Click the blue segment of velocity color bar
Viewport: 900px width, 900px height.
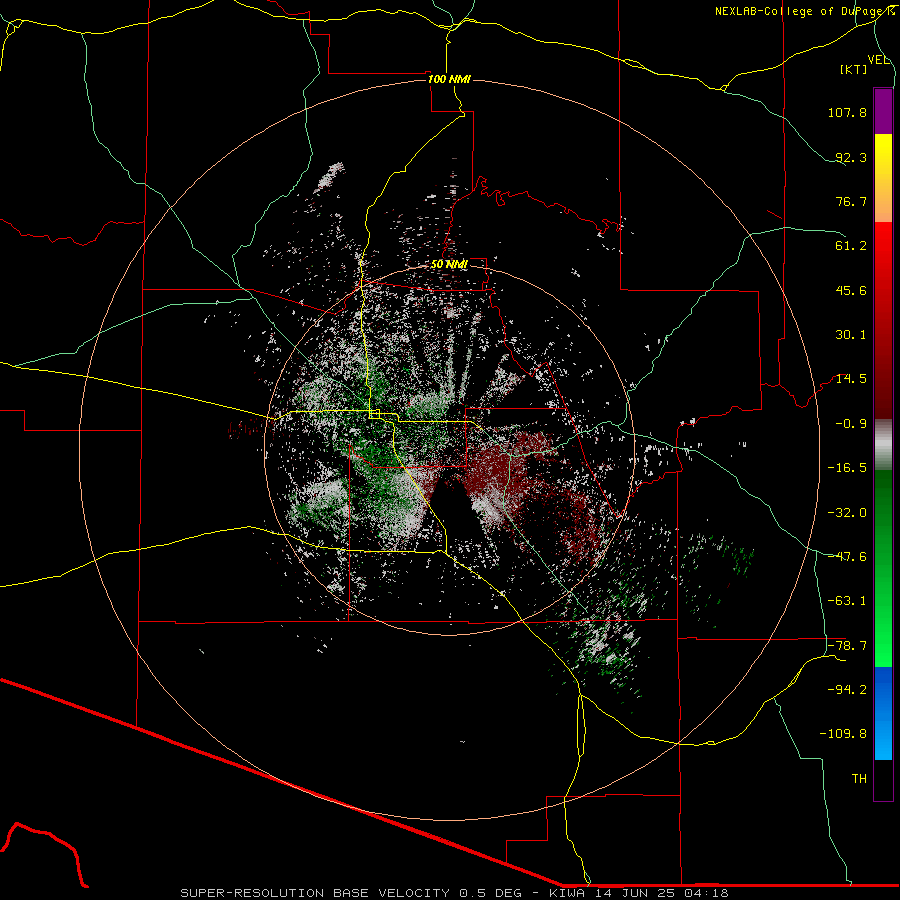click(x=883, y=713)
